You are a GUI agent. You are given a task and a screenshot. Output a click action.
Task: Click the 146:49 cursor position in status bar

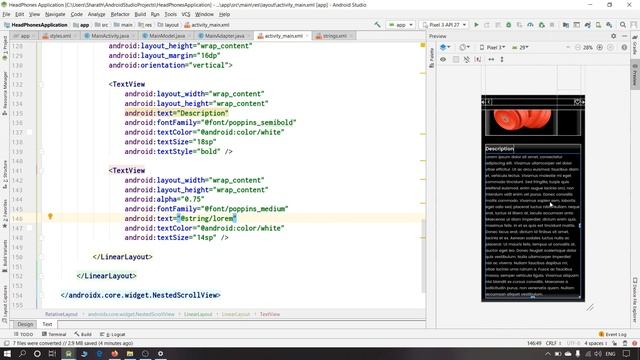[534, 343]
